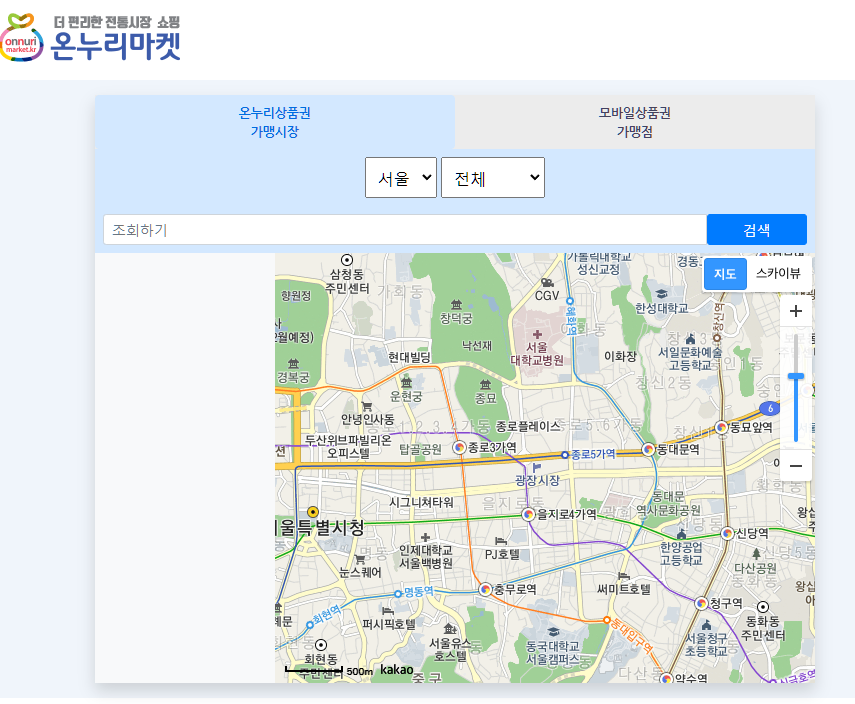Viewport: 855px width, 704px height.
Task: Click the 삼청동 주민센터 marker
Action: point(347,260)
